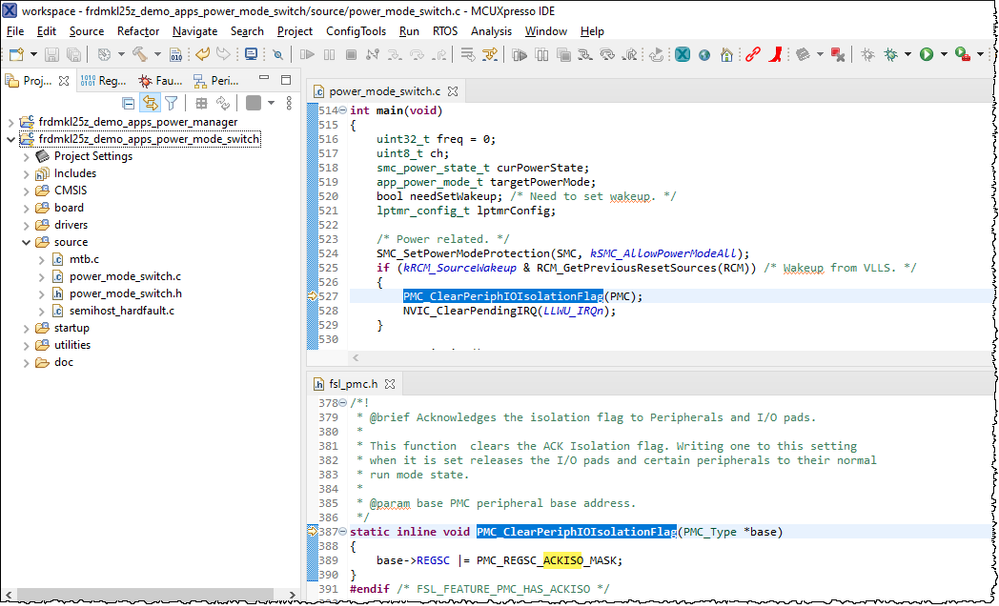Click the yellow back navigation arrow

(203, 55)
